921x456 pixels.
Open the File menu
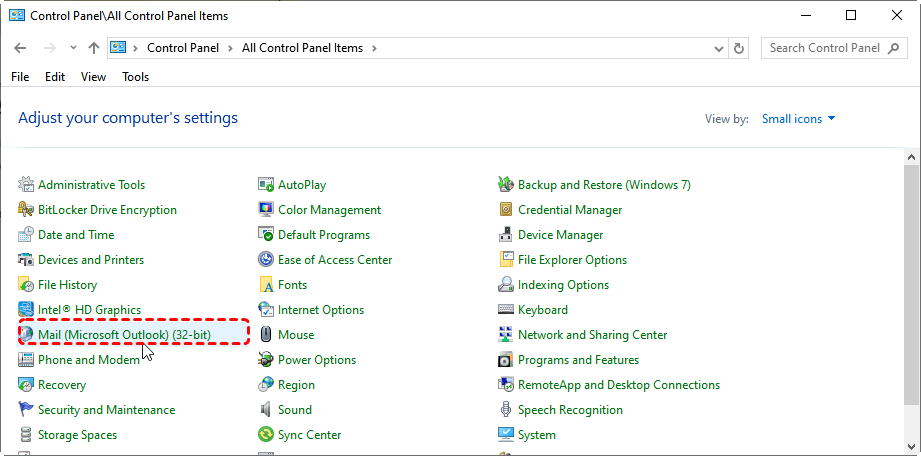click(20, 77)
